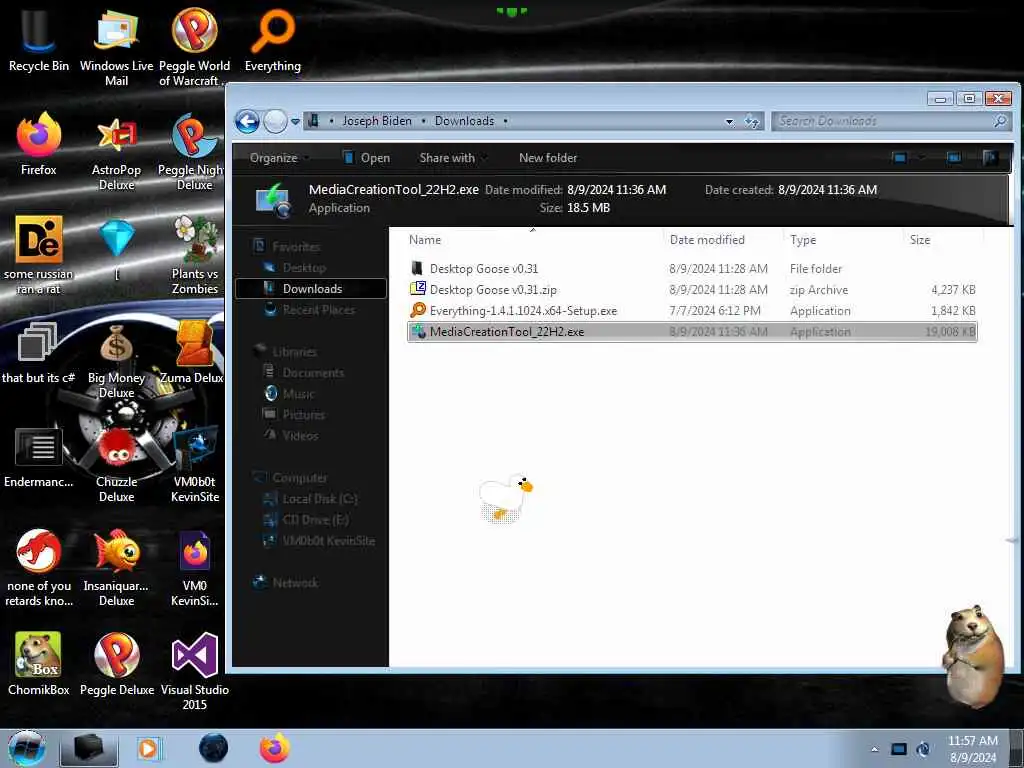Click the dark globe taskbar icon
The width and height of the screenshot is (1024, 768).
pos(213,748)
